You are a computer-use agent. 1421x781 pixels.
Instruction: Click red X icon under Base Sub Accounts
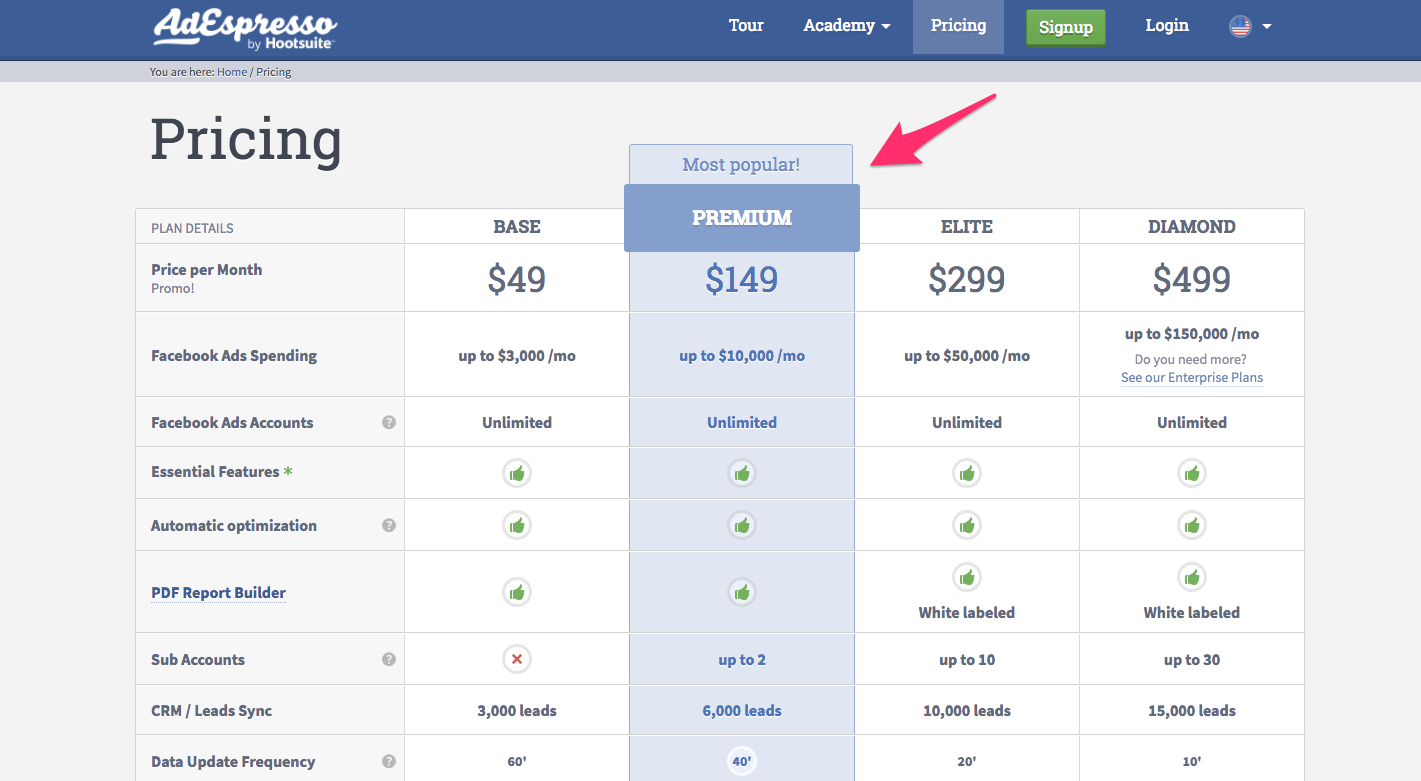[516, 659]
